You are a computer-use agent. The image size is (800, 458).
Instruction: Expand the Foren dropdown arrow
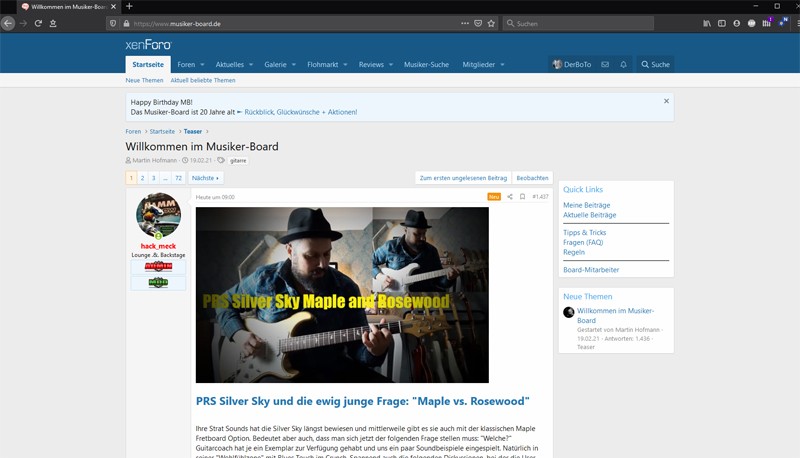tap(203, 65)
